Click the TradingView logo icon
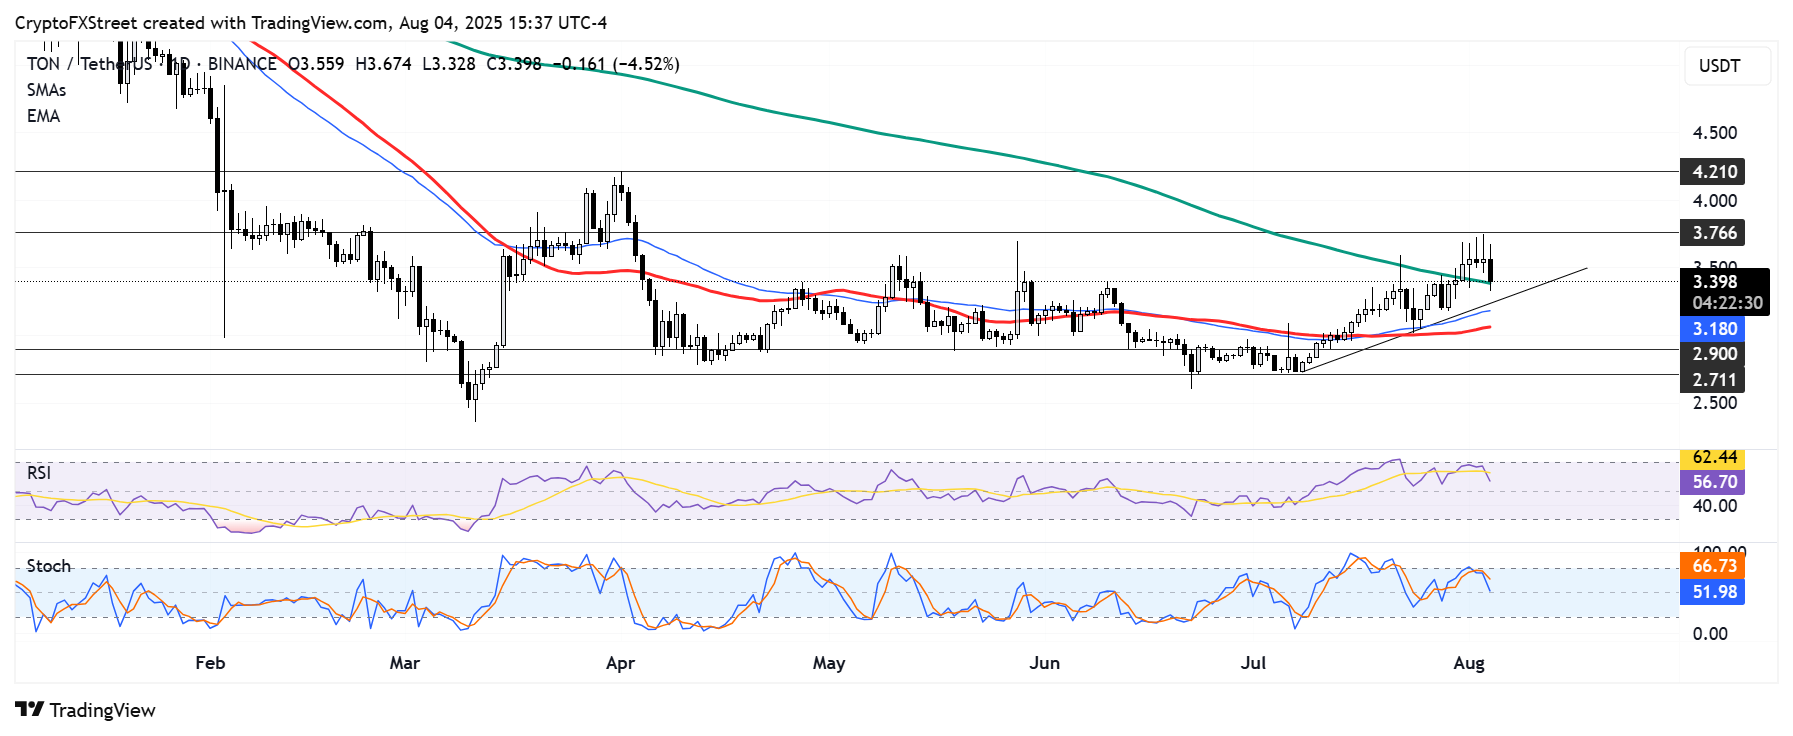1793x736 pixels. (x=30, y=710)
